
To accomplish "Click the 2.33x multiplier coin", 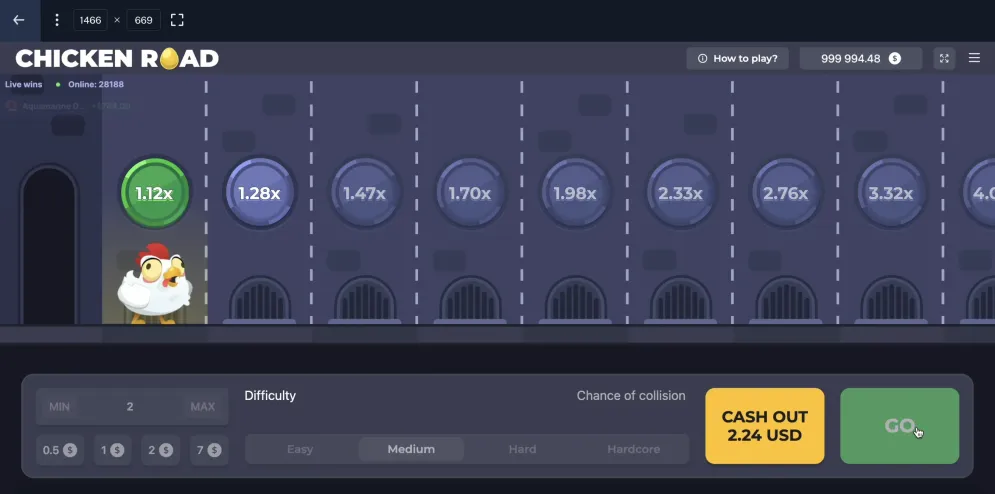I will click(x=680, y=193).
